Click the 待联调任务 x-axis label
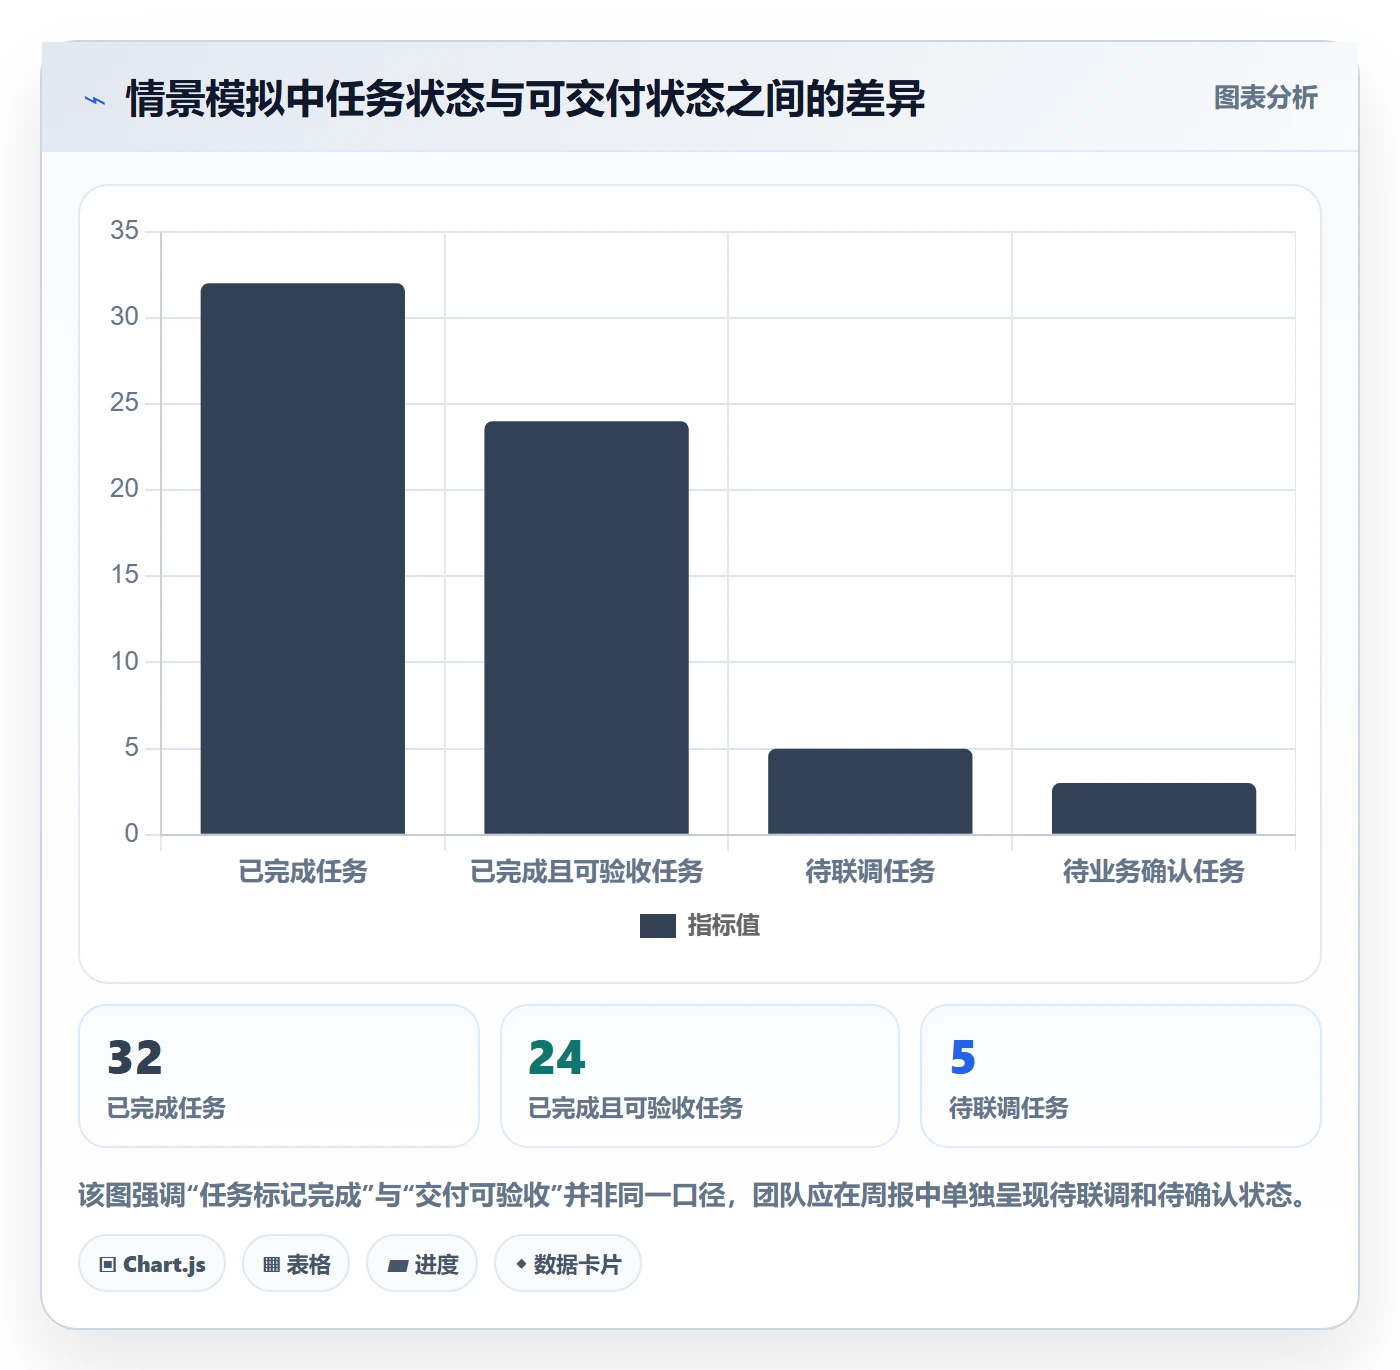Image resolution: width=1400 pixels, height=1370 pixels. point(870,872)
